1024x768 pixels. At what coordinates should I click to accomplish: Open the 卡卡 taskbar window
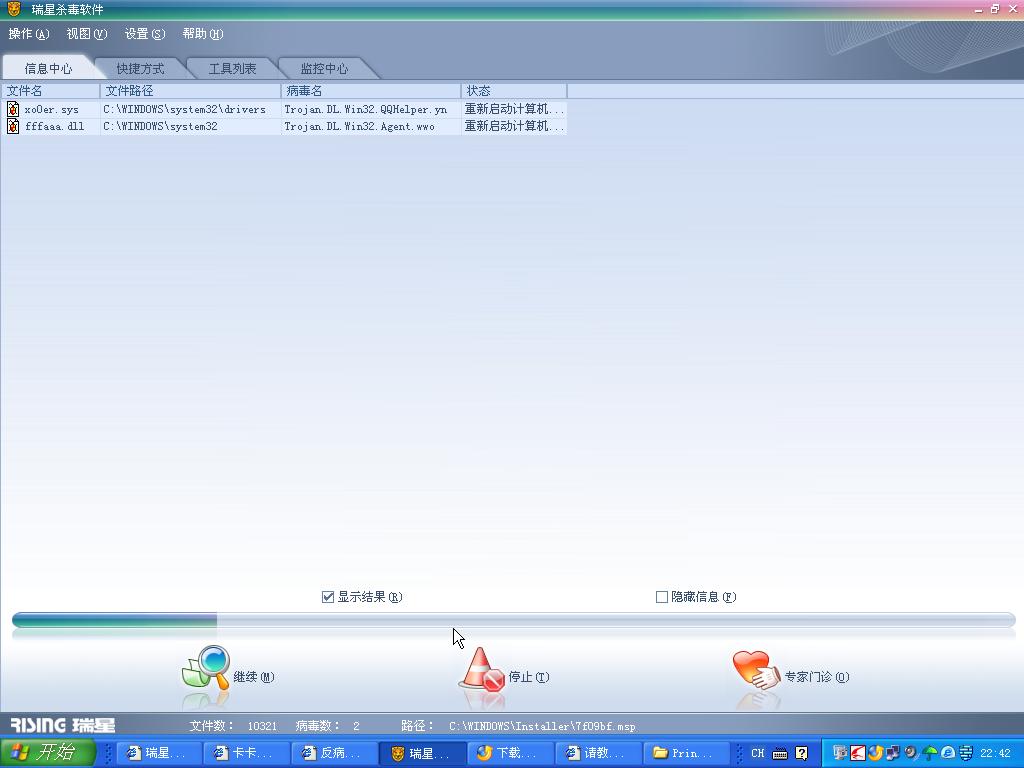tap(246, 754)
